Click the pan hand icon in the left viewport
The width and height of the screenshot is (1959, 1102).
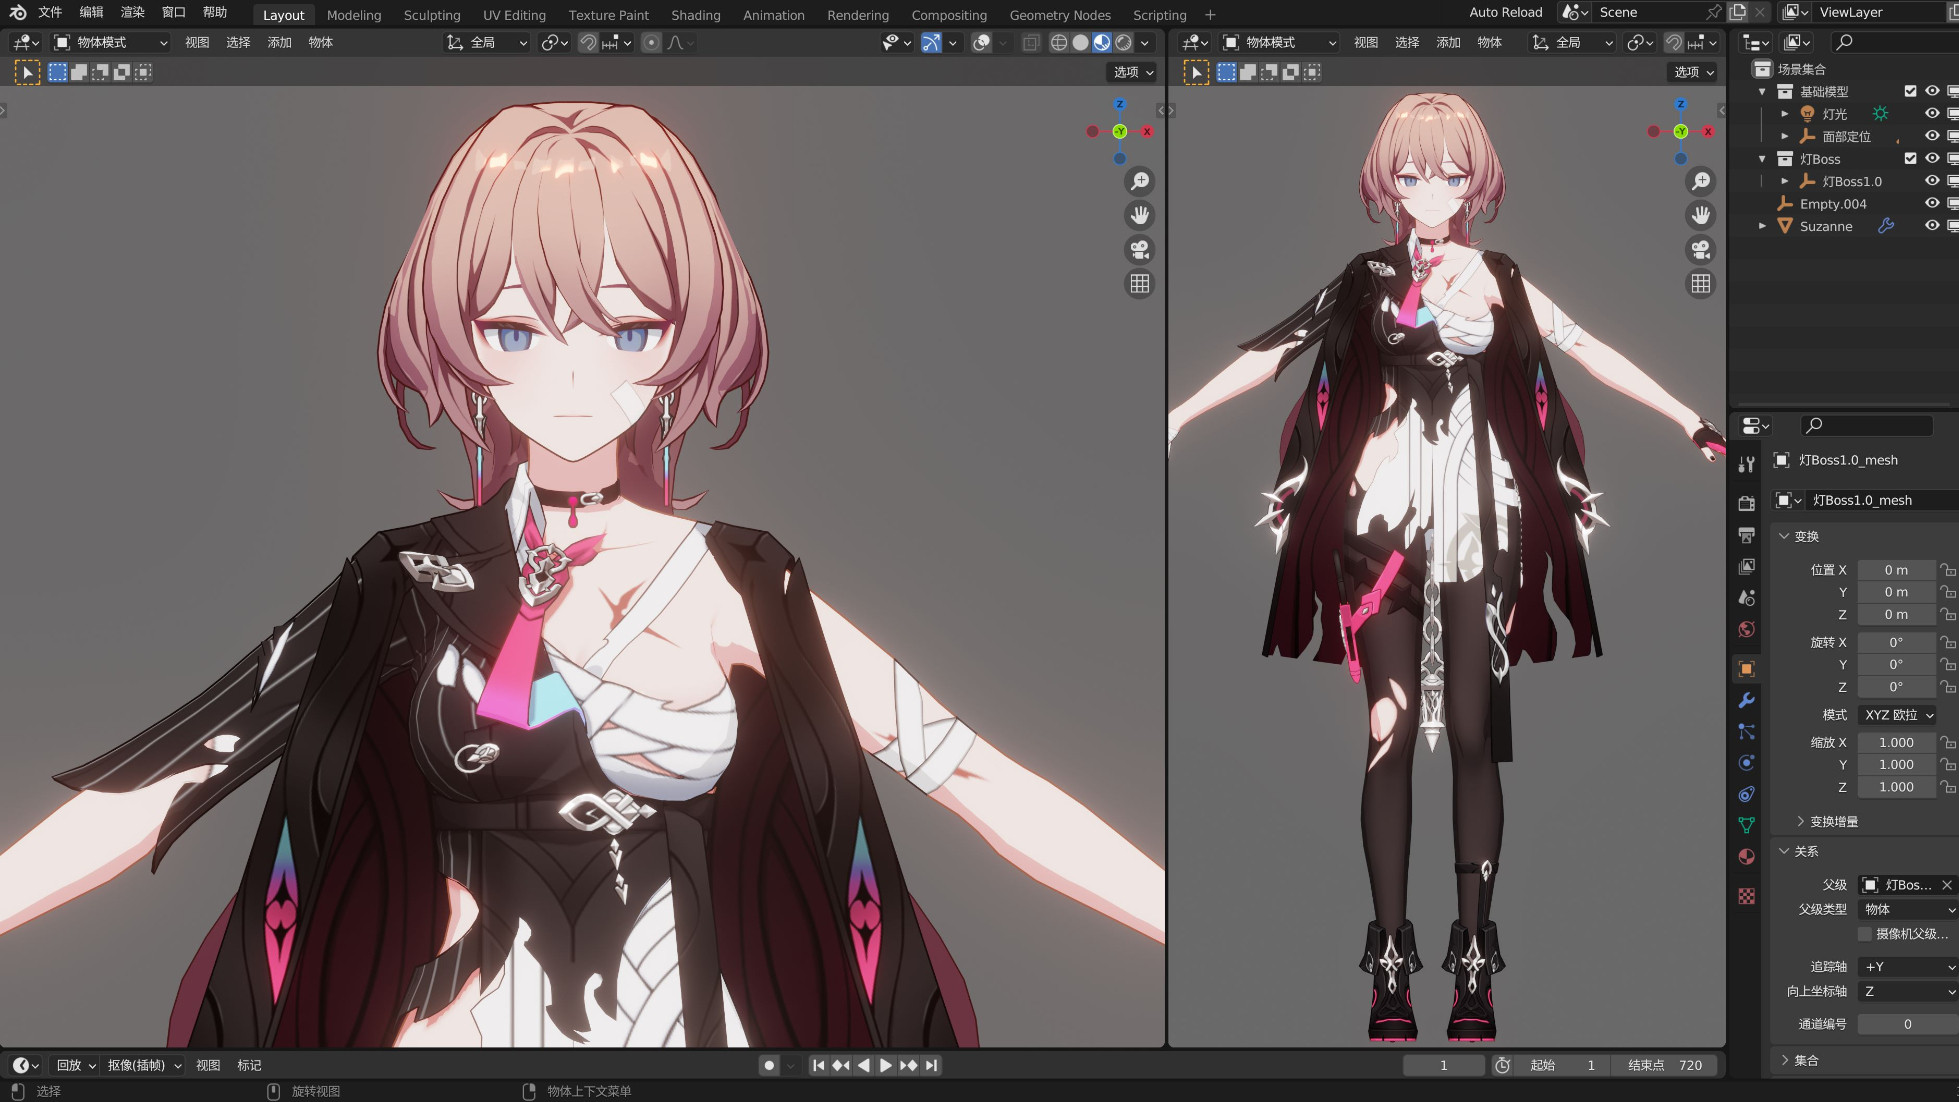pyautogui.click(x=1139, y=215)
